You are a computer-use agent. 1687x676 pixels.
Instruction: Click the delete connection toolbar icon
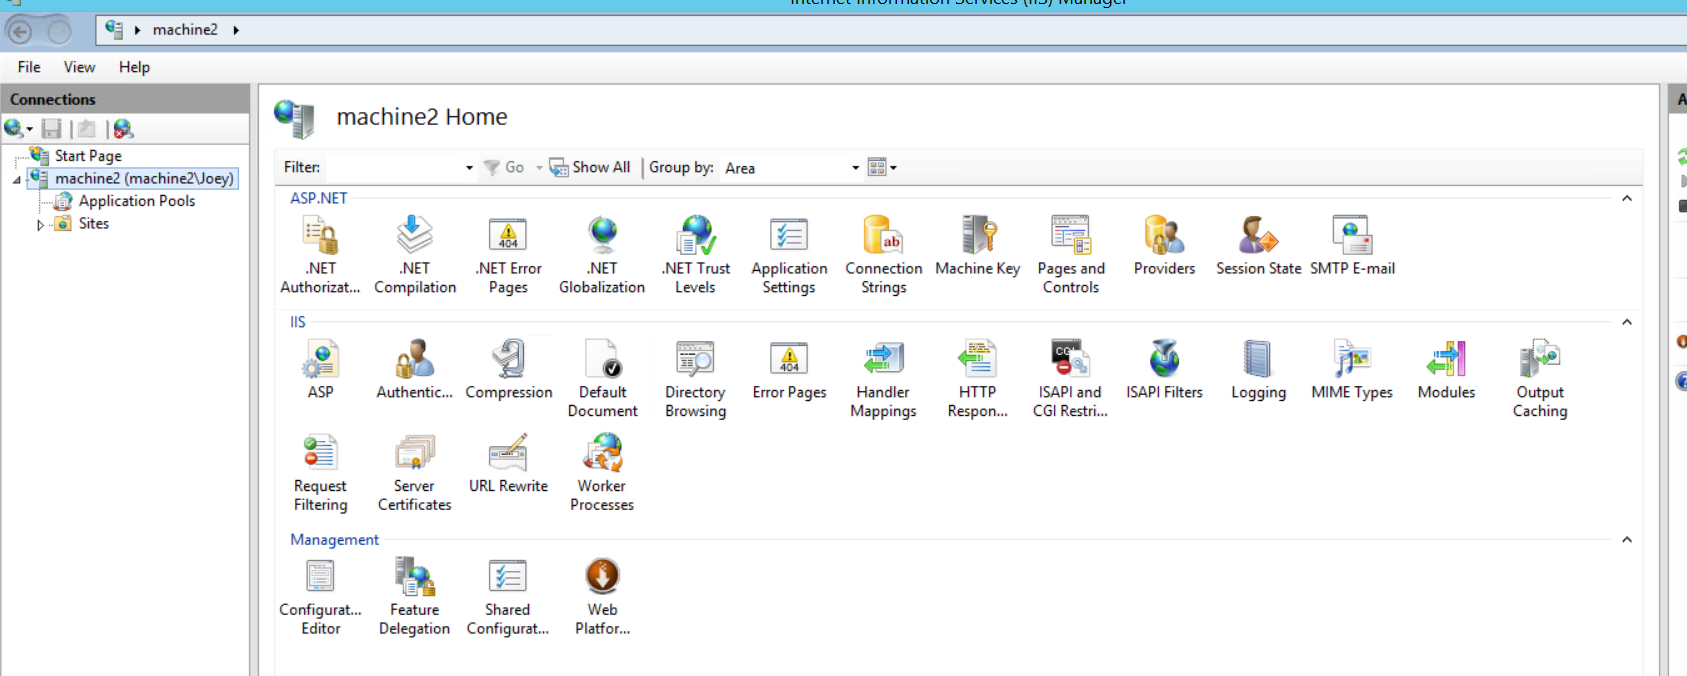(x=123, y=128)
